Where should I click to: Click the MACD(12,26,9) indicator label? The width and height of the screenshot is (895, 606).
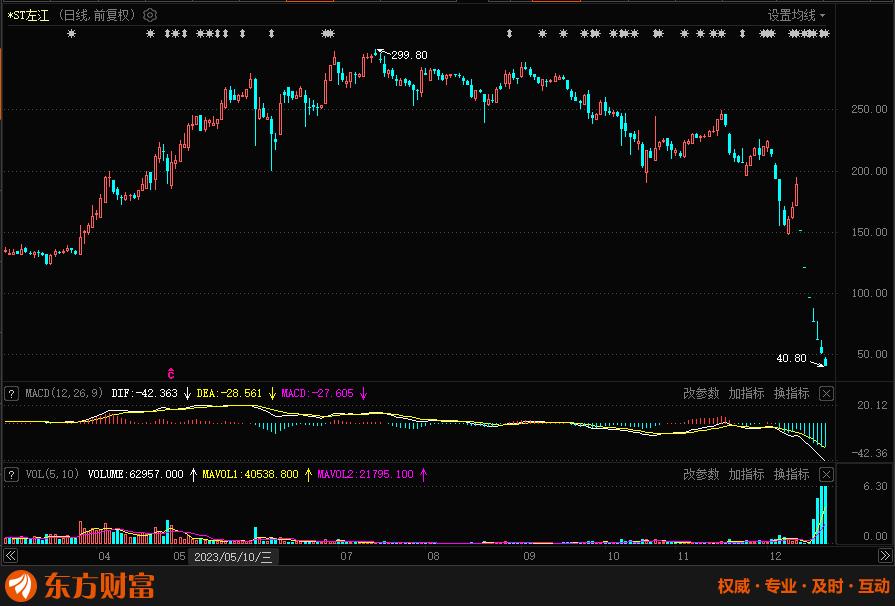click(x=64, y=394)
